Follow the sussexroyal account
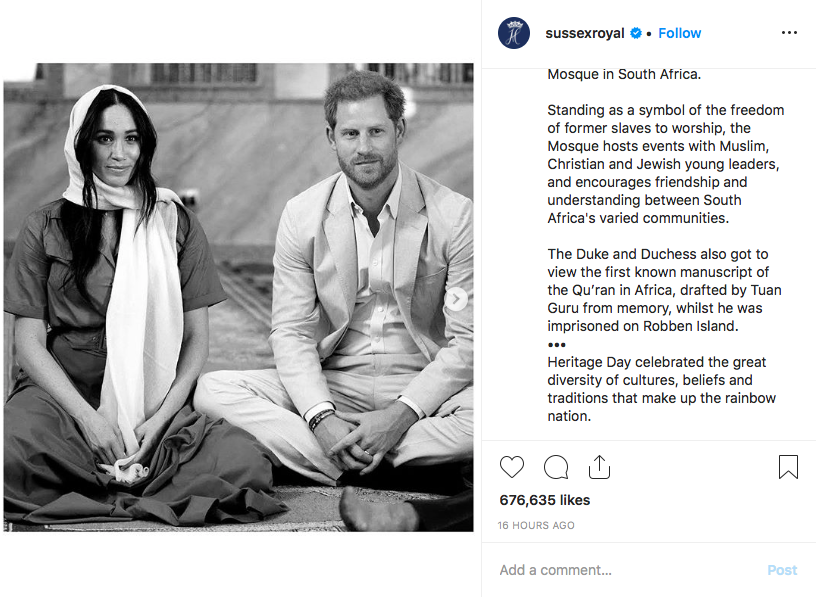This screenshot has width=816, height=597. click(x=680, y=33)
